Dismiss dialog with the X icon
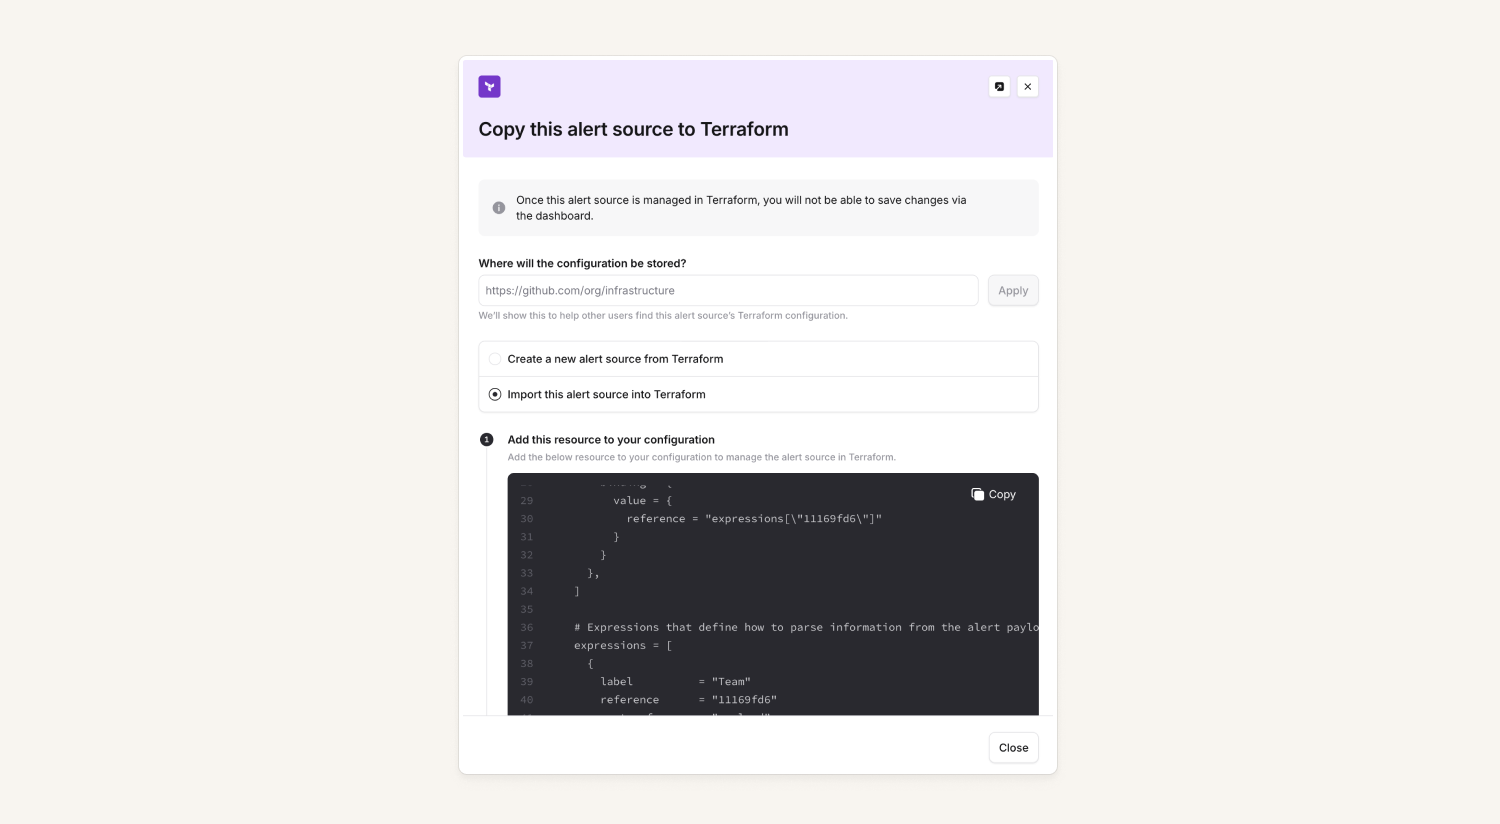 [1028, 87]
